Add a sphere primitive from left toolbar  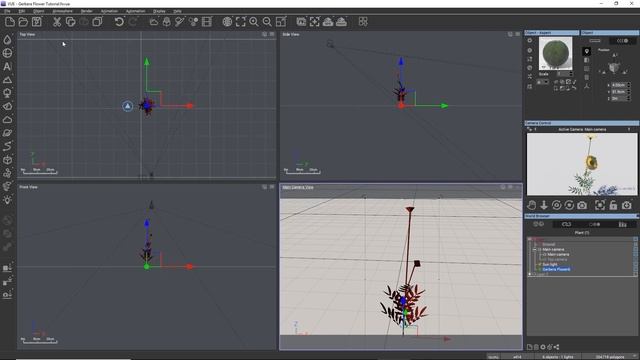[7, 53]
